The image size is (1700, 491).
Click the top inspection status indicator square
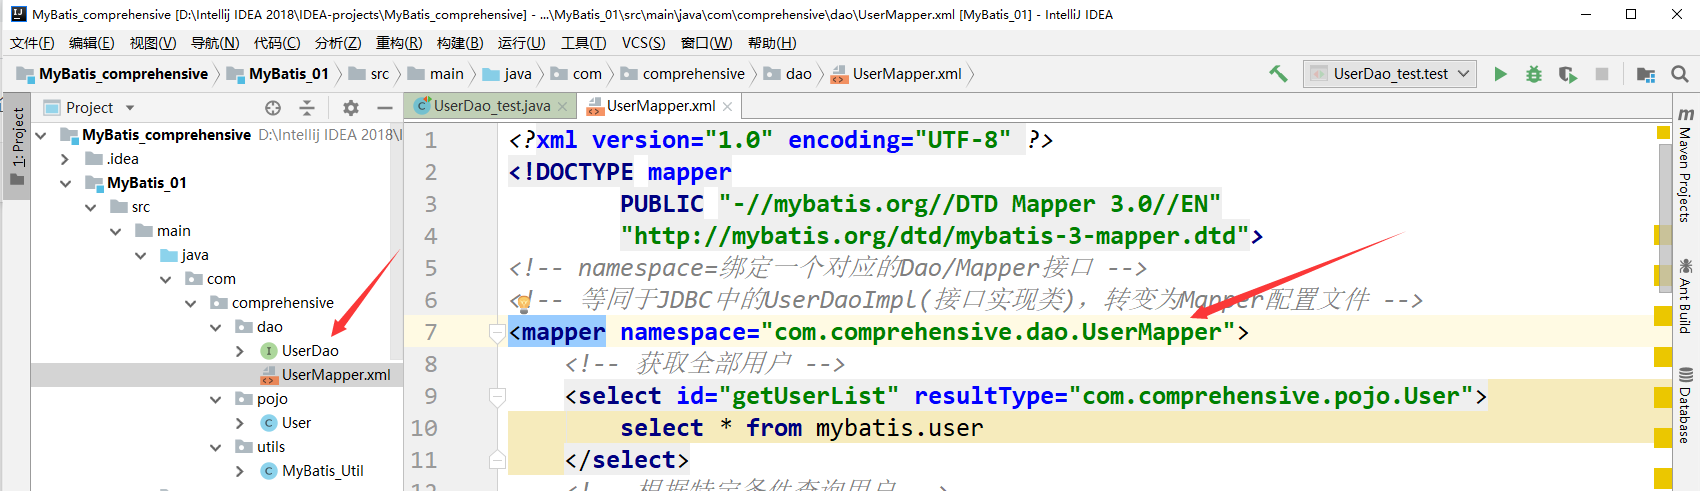coord(1664,132)
